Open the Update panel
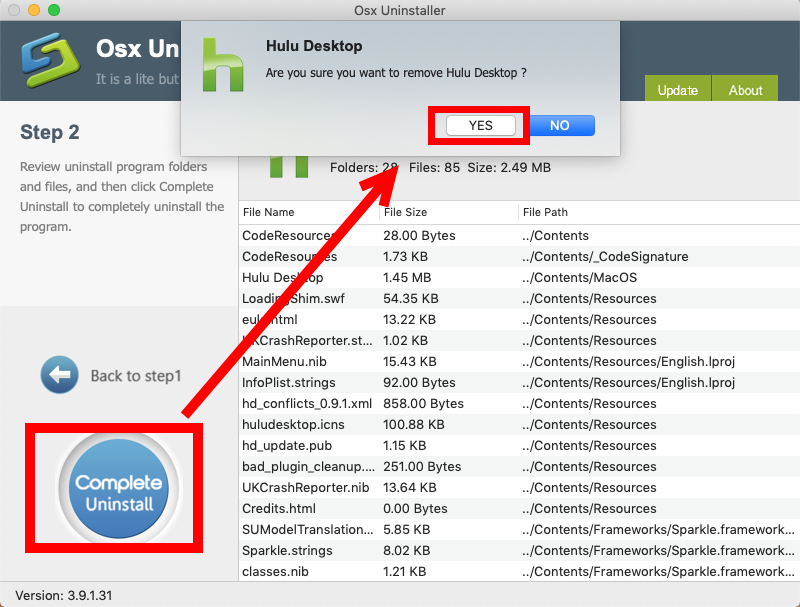Viewport: 800px width, 607px height. pyautogui.click(x=677, y=90)
